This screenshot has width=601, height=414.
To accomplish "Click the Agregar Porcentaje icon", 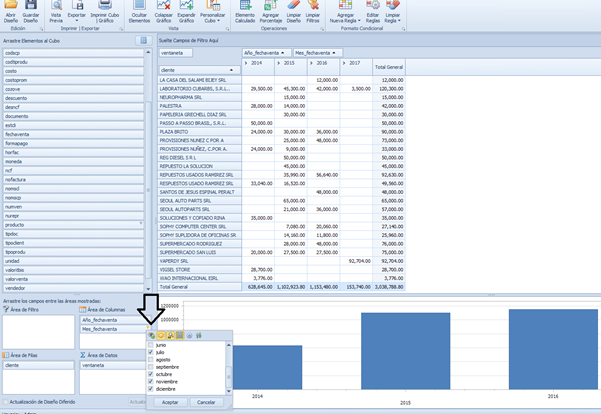I will click(271, 10).
